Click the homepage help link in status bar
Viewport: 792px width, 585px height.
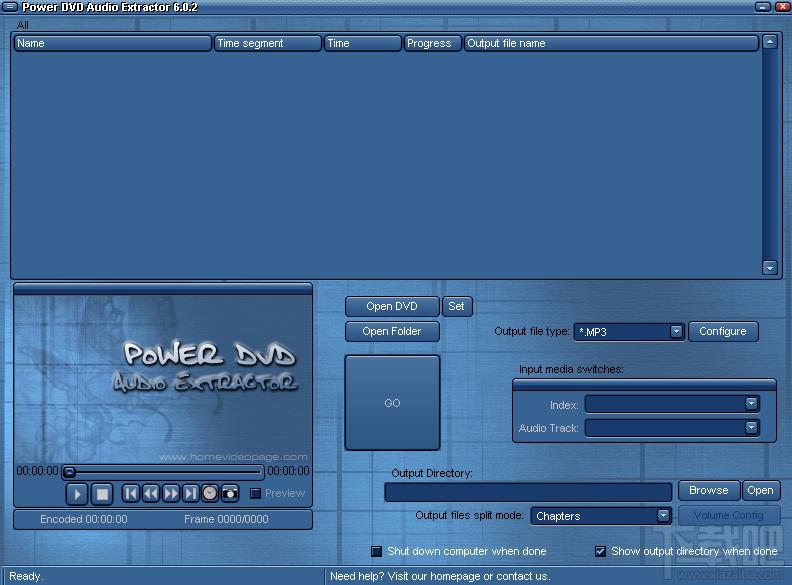[439, 576]
